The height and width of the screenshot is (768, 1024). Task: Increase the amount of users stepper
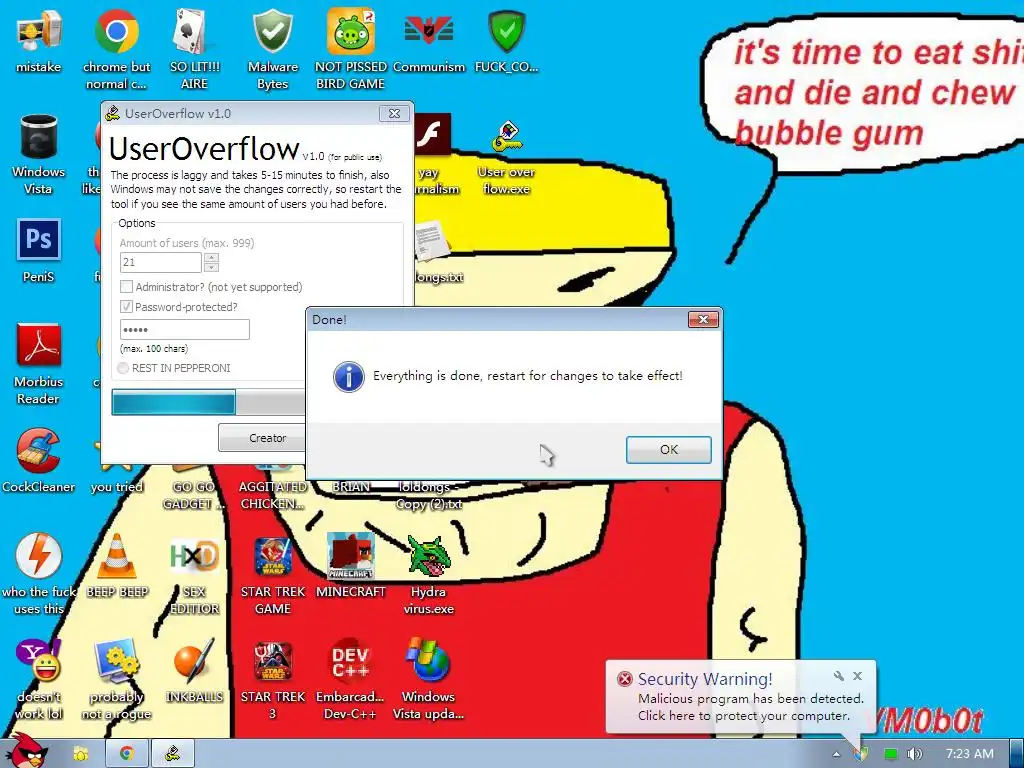(x=211, y=257)
